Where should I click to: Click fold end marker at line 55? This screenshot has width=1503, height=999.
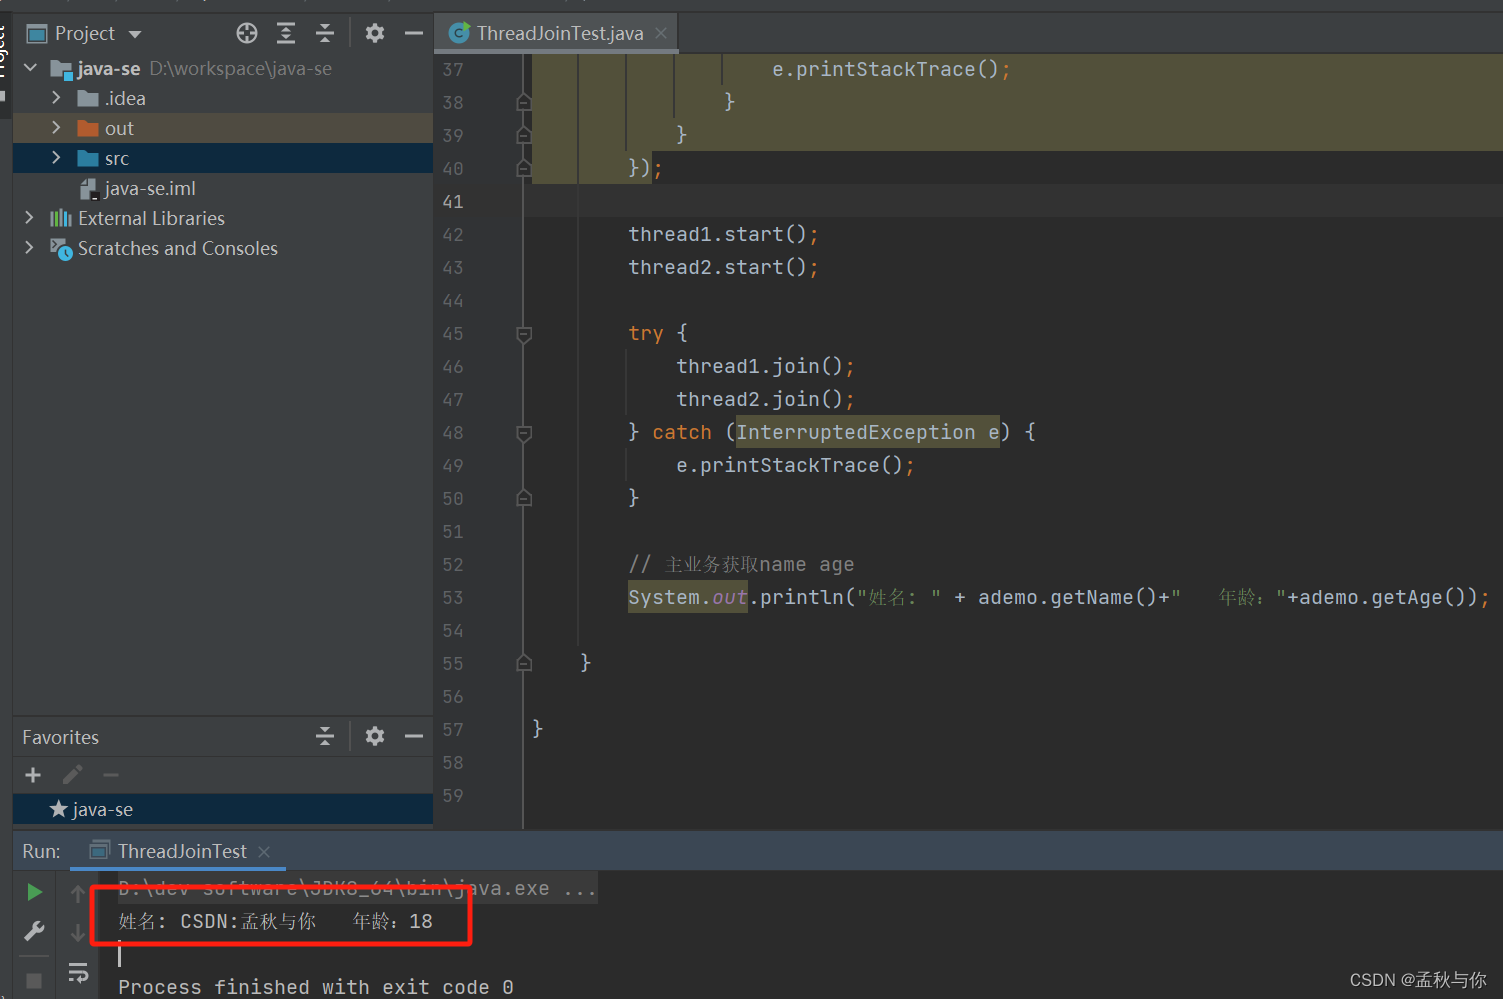coord(523,663)
